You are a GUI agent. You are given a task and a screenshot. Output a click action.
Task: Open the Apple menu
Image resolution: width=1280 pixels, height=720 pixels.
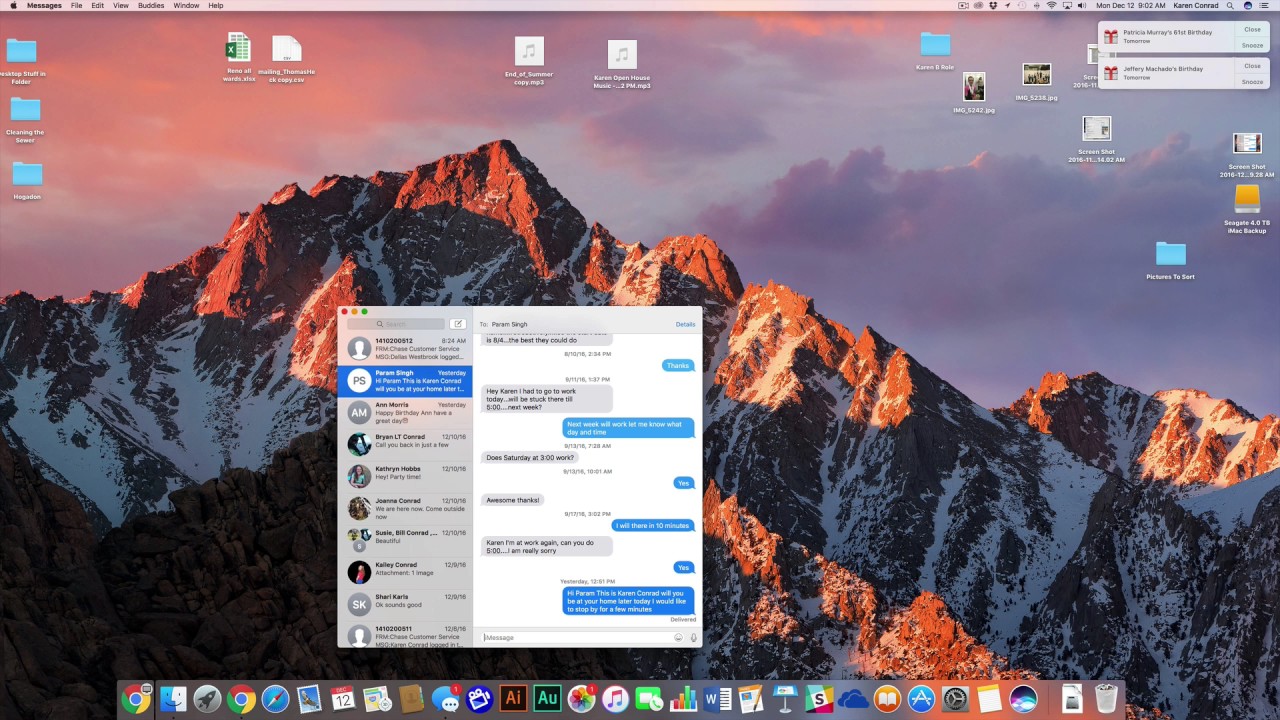click(x=13, y=5)
